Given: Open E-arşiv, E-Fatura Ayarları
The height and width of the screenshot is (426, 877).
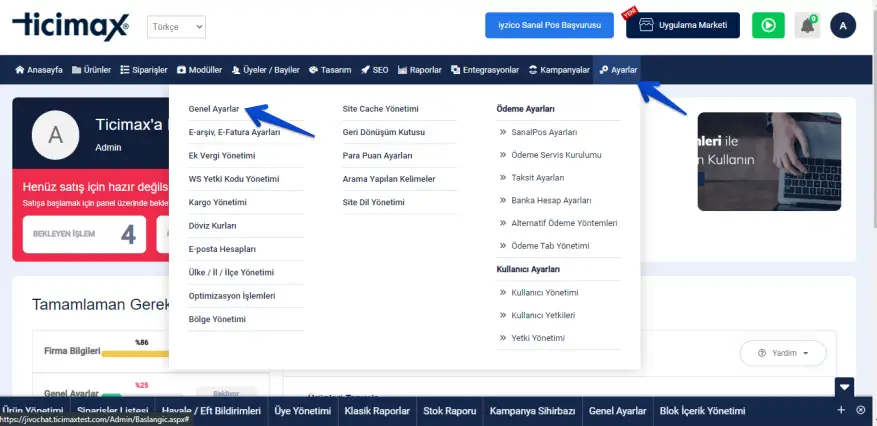Looking at the screenshot, I should pos(234,132).
